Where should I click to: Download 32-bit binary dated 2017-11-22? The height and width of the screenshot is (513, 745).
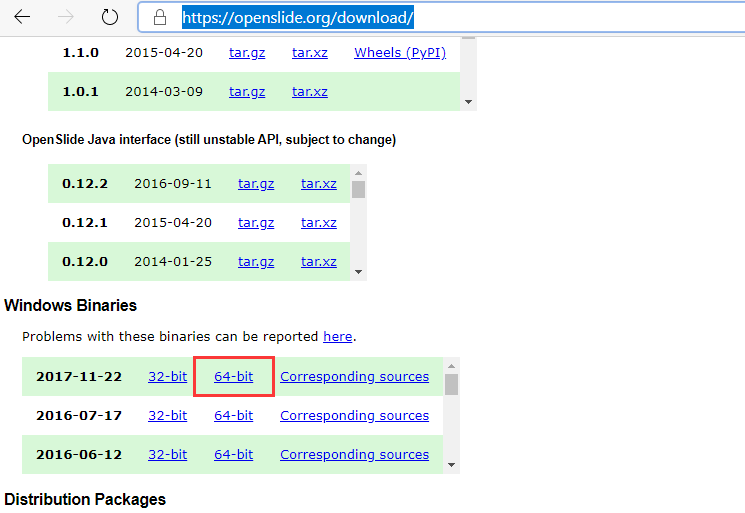coord(168,376)
